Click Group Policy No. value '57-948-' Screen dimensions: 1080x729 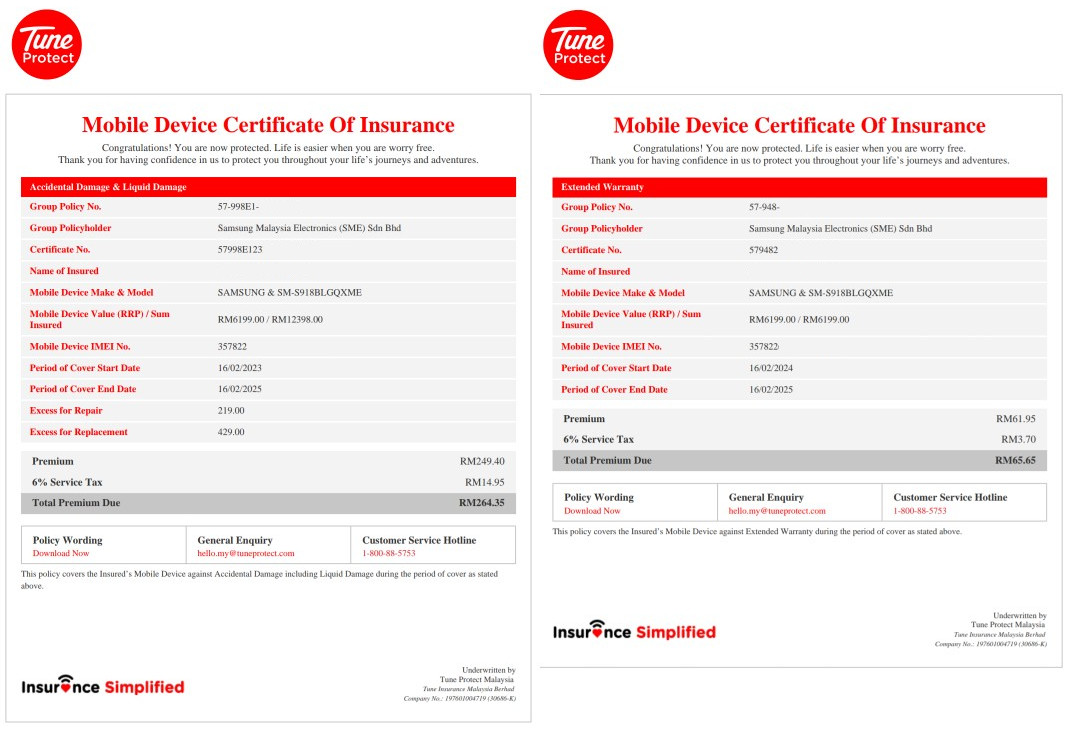[x=765, y=207]
